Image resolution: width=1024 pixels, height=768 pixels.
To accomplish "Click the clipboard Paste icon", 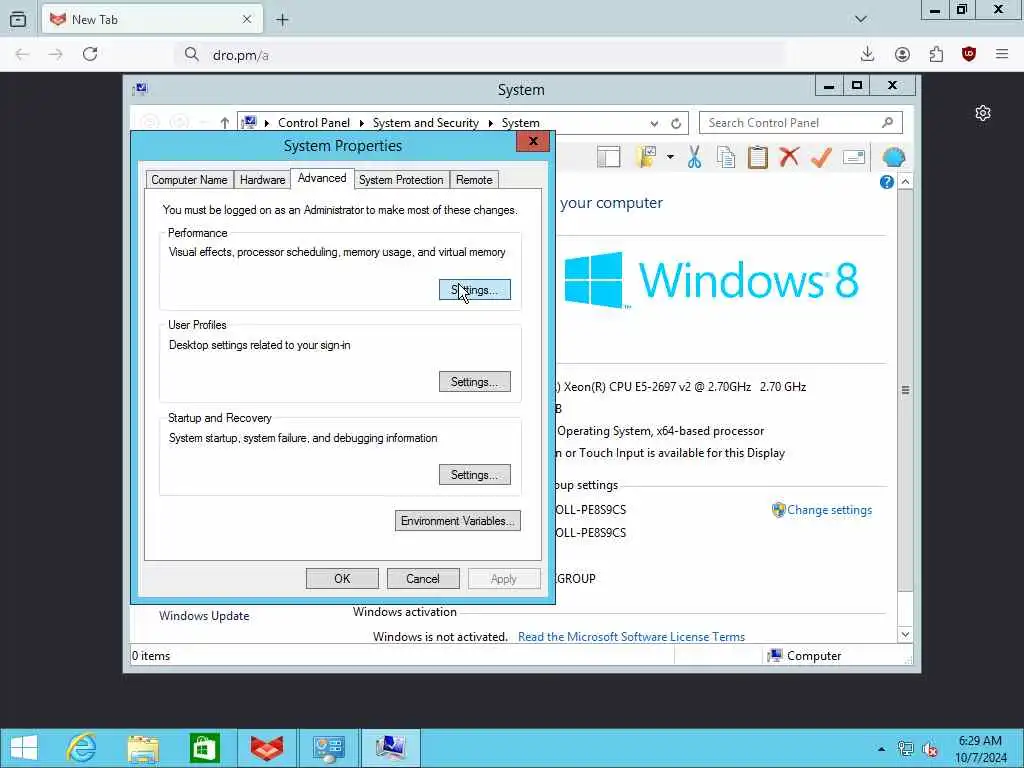I will (758, 157).
